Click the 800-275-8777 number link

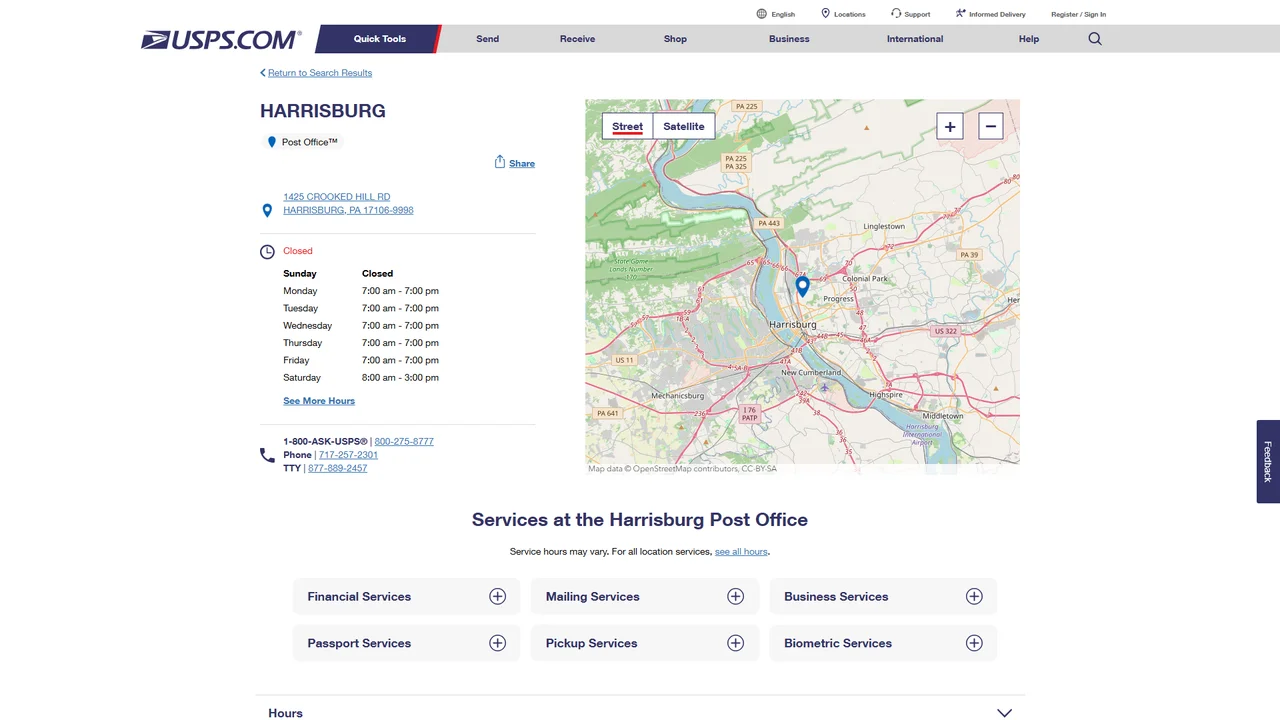point(404,441)
